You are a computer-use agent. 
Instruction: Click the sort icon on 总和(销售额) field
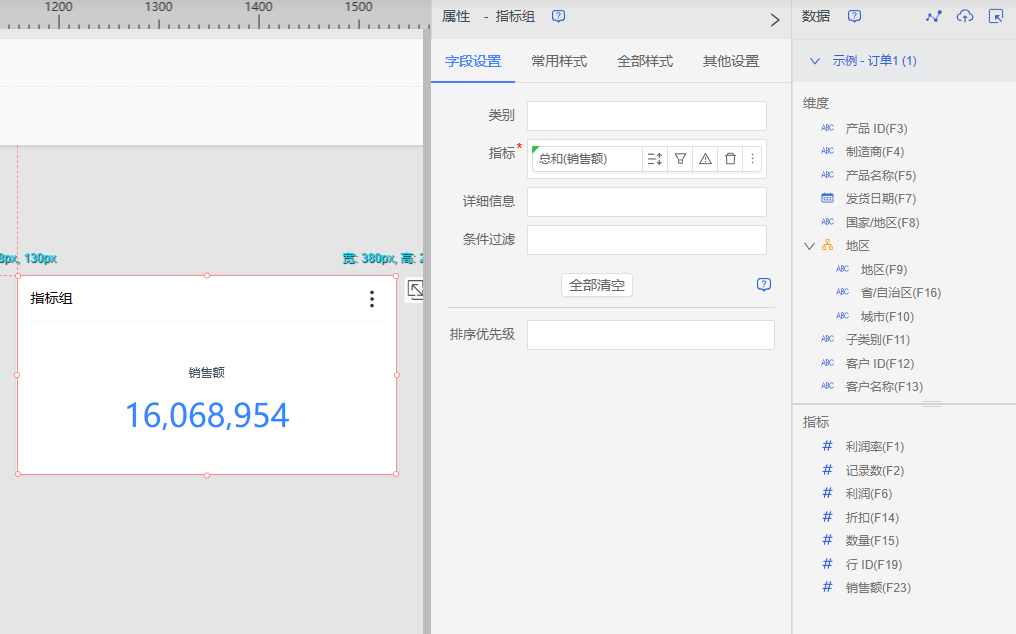[654, 159]
